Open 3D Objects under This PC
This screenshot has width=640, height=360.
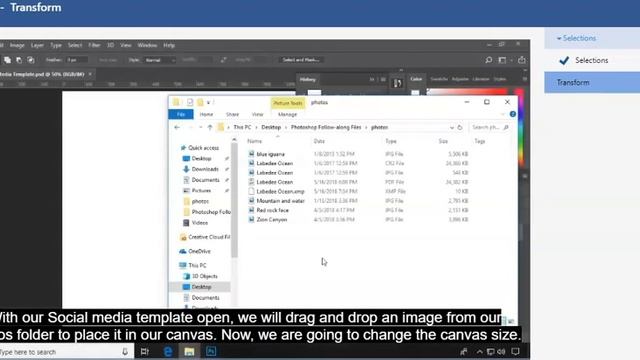click(204, 276)
